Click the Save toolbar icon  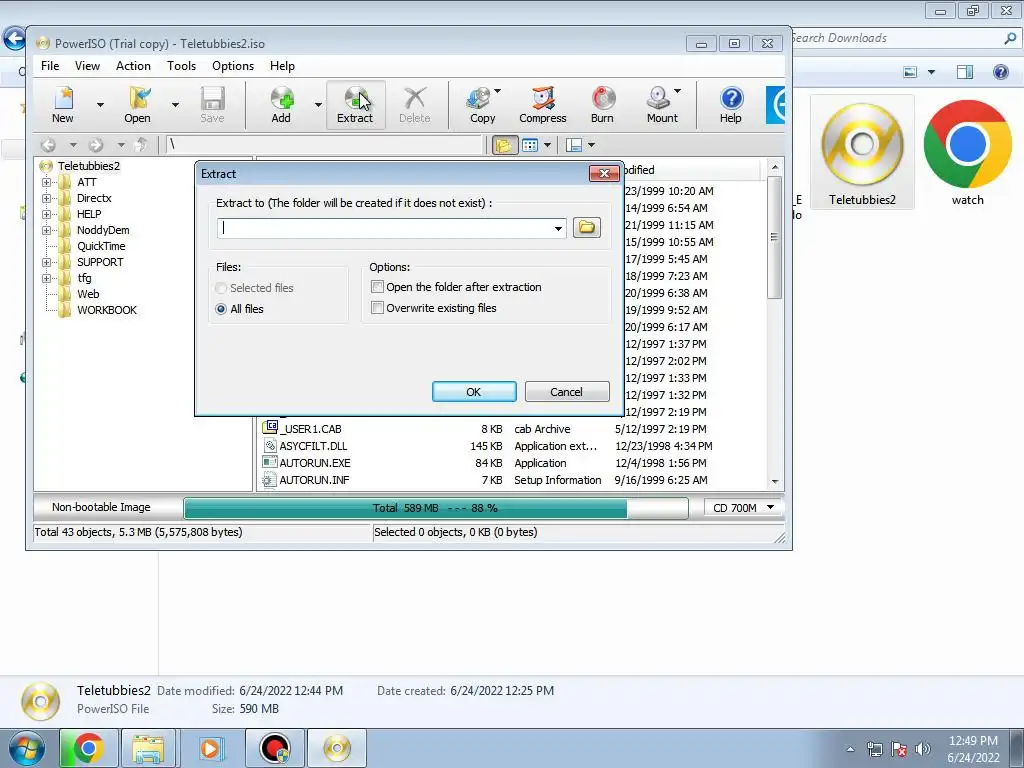coord(212,104)
